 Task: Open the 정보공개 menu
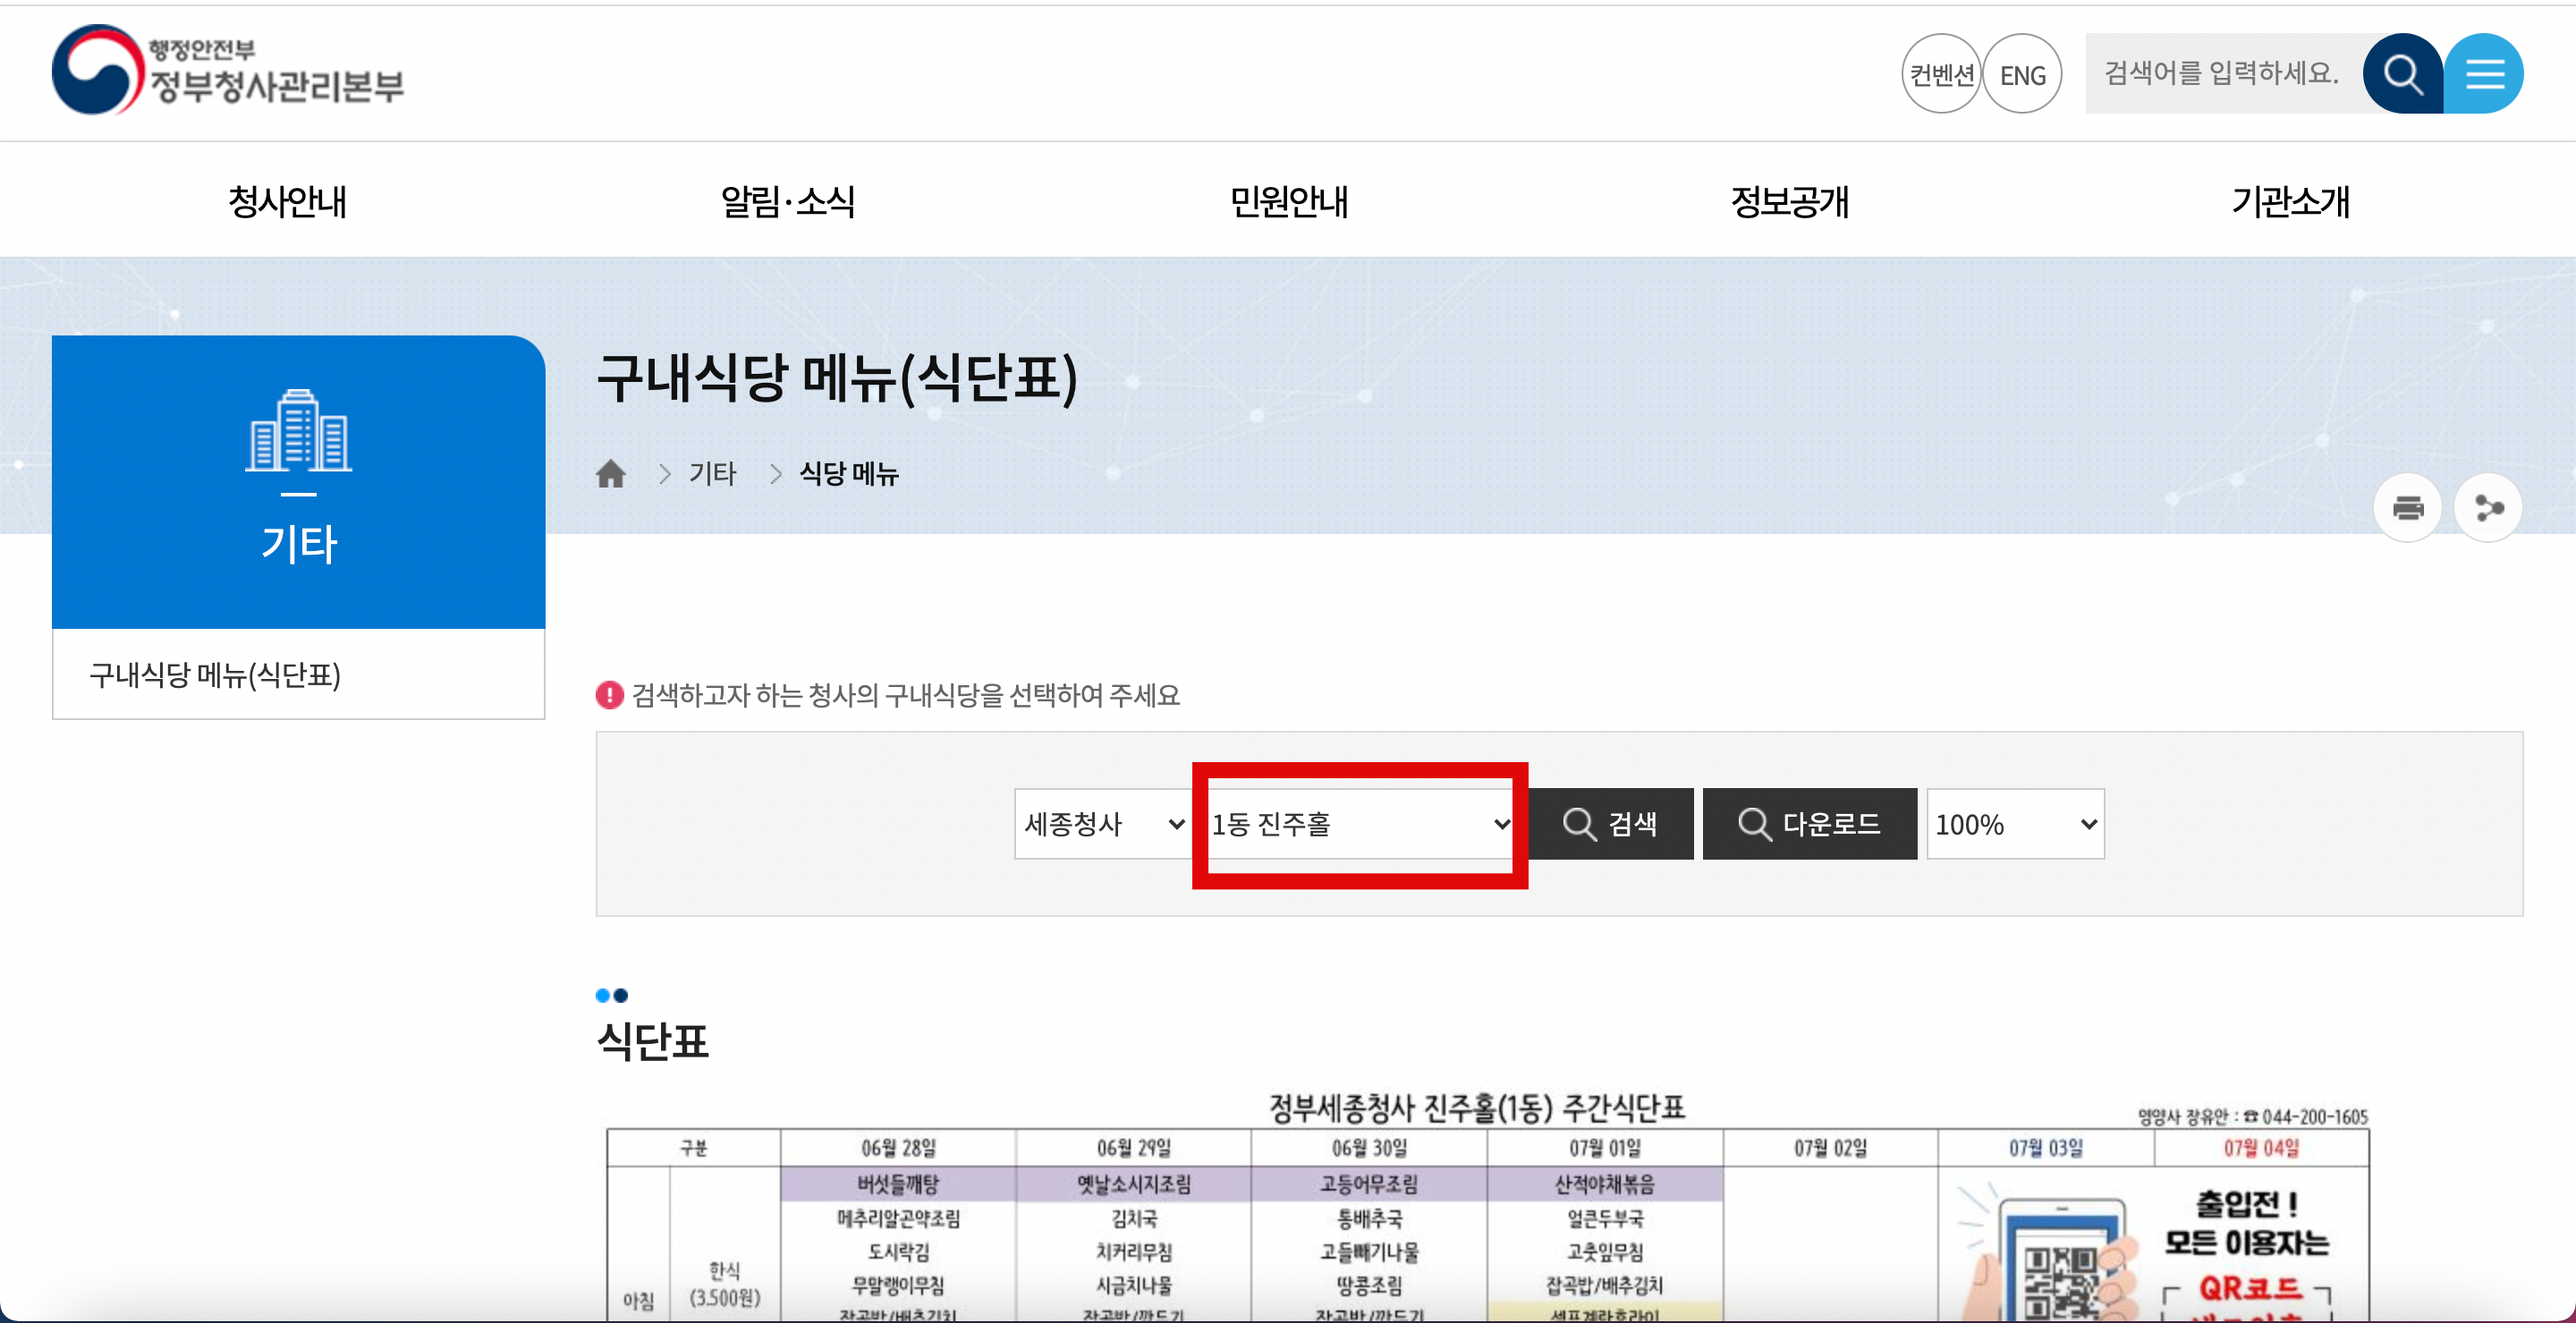click(1789, 202)
